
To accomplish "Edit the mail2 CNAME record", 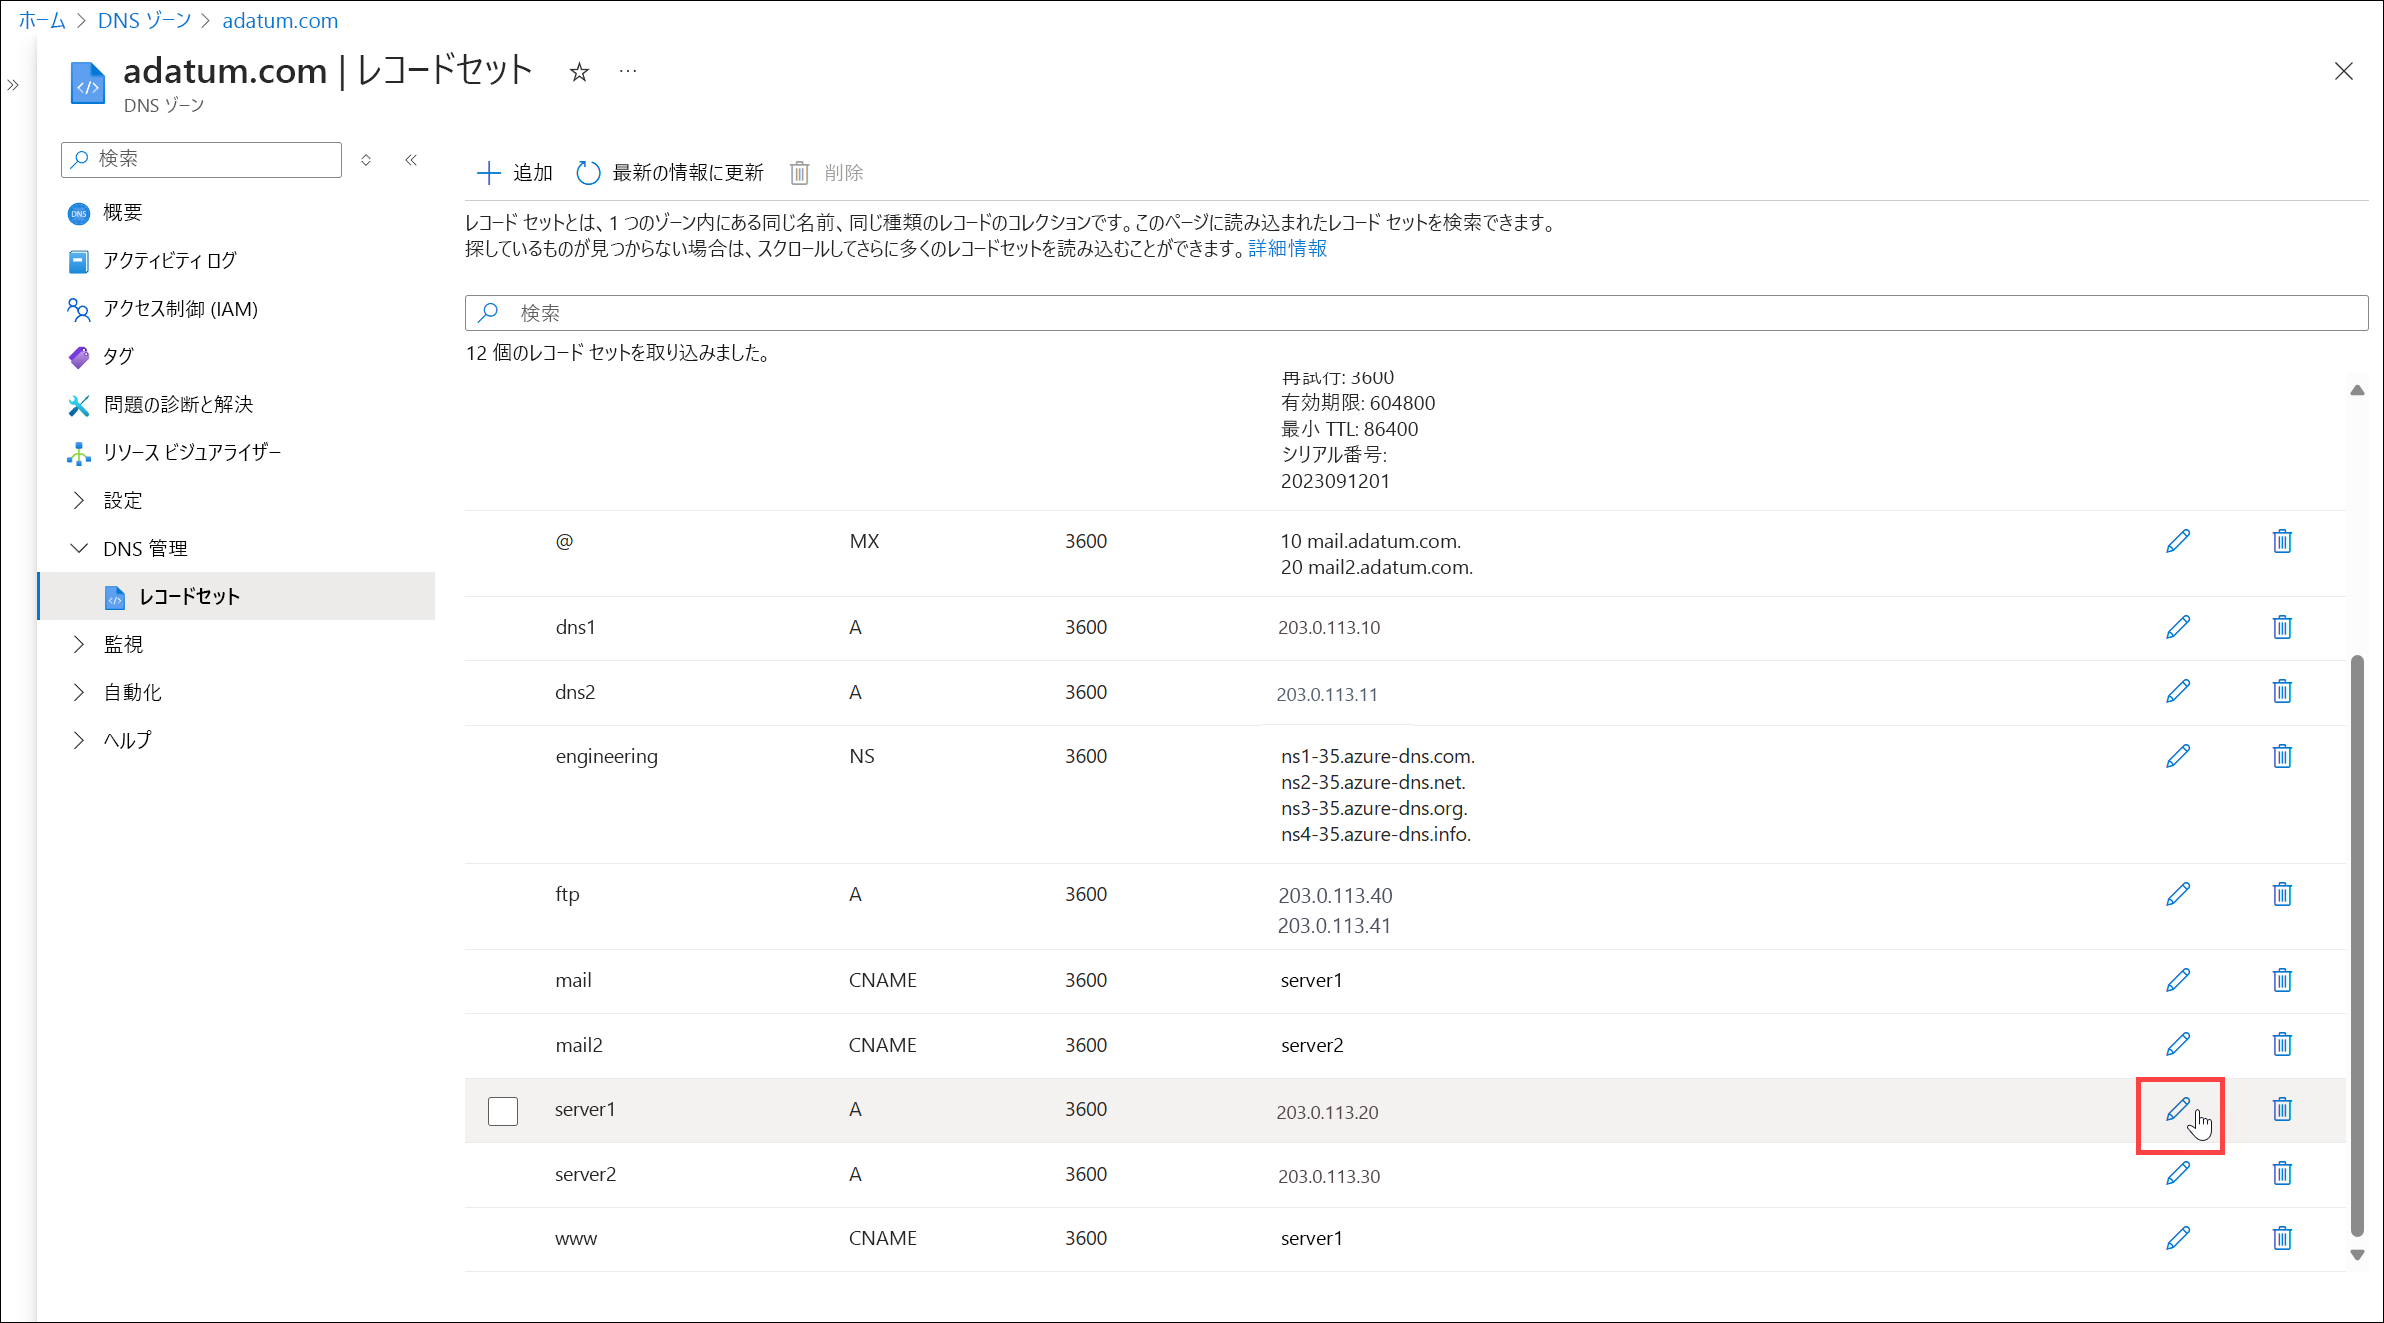I will tap(2178, 1044).
